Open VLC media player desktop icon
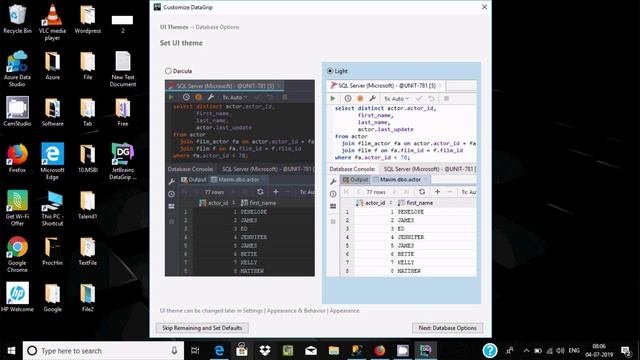 coord(52,22)
